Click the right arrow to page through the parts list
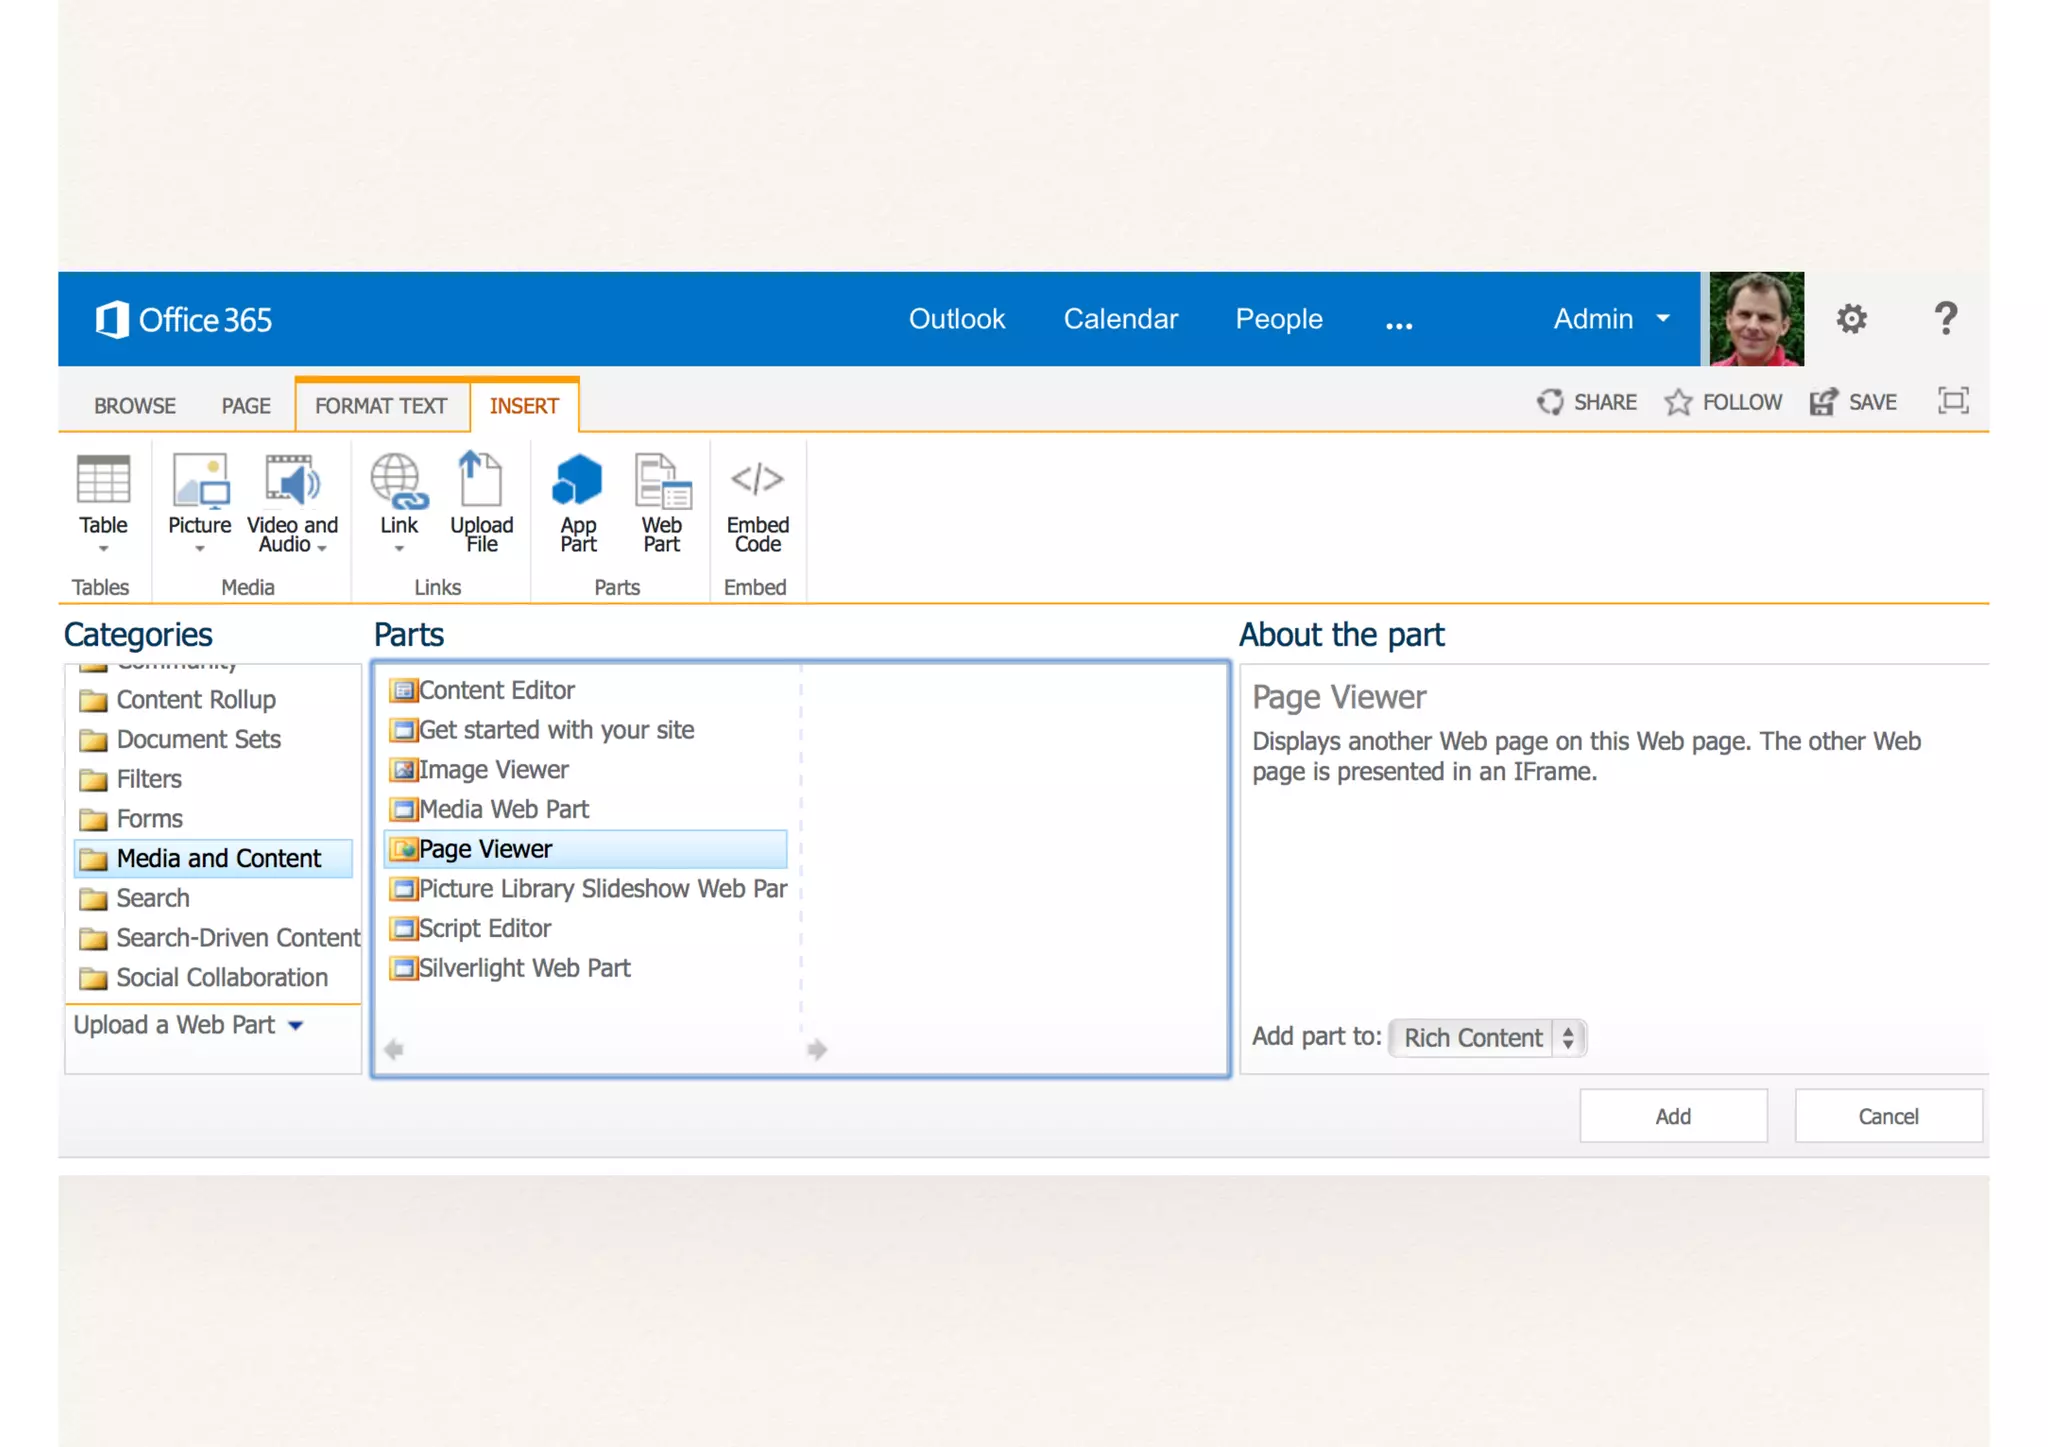Image resolution: width=2048 pixels, height=1447 pixels. (x=817, y=1049)
